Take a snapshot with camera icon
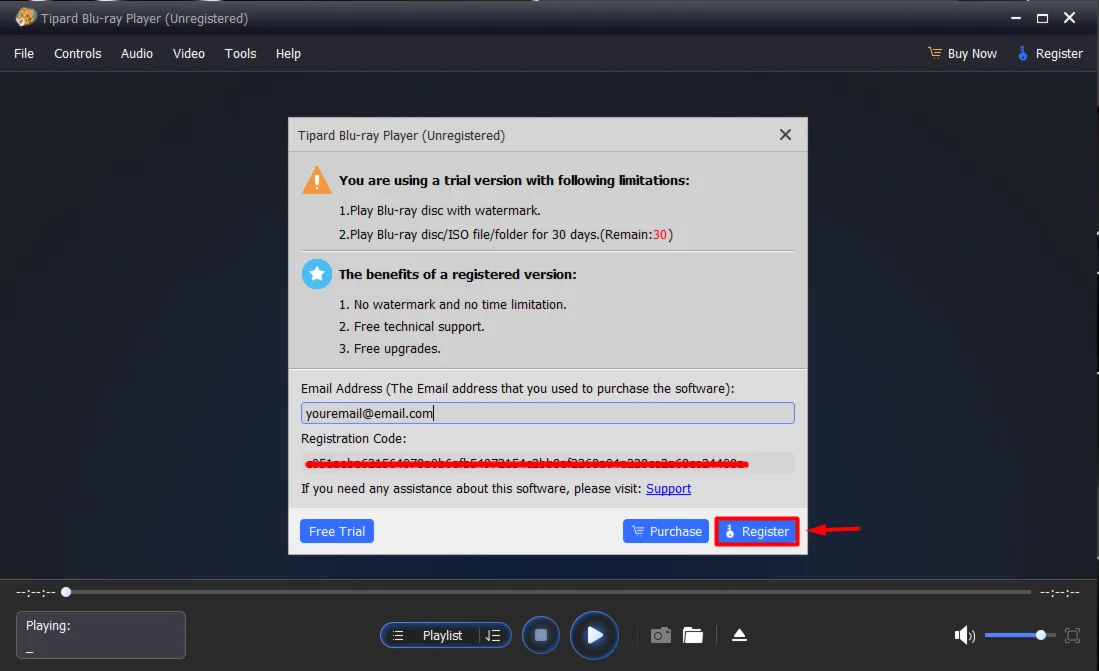Image resolution: width=1099 pixels, height=671 pixels. click(x=660, y=635)
